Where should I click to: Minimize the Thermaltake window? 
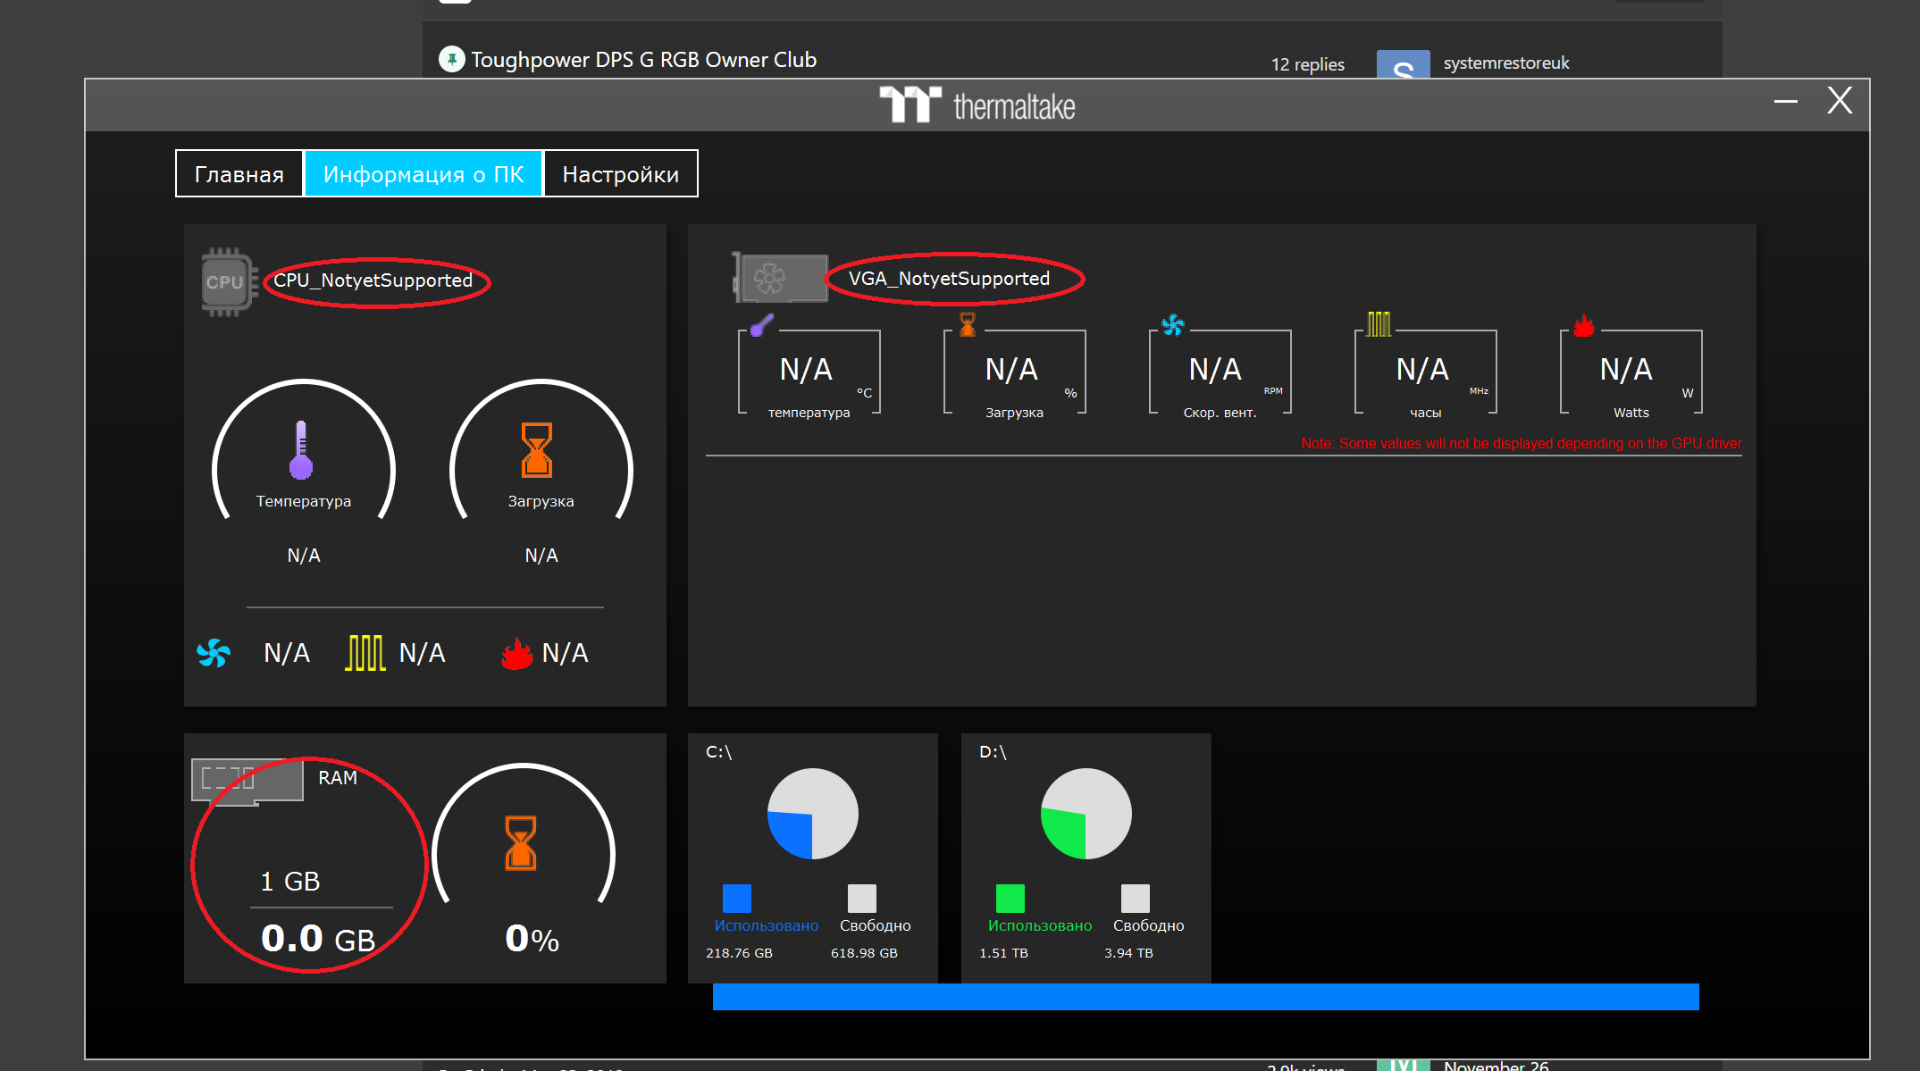(x=1786, y=101)
